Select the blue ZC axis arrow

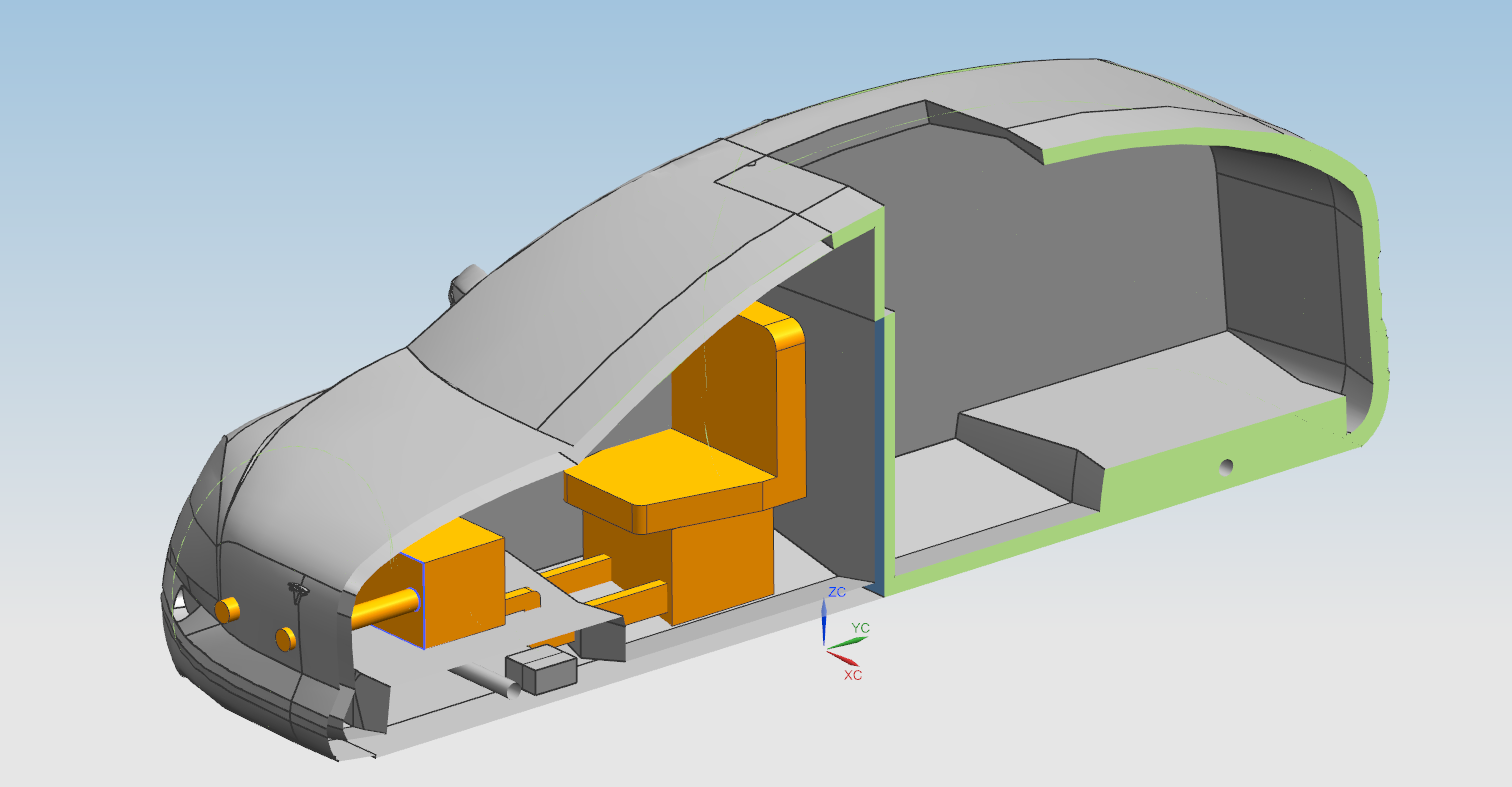(x=823, y=622)
